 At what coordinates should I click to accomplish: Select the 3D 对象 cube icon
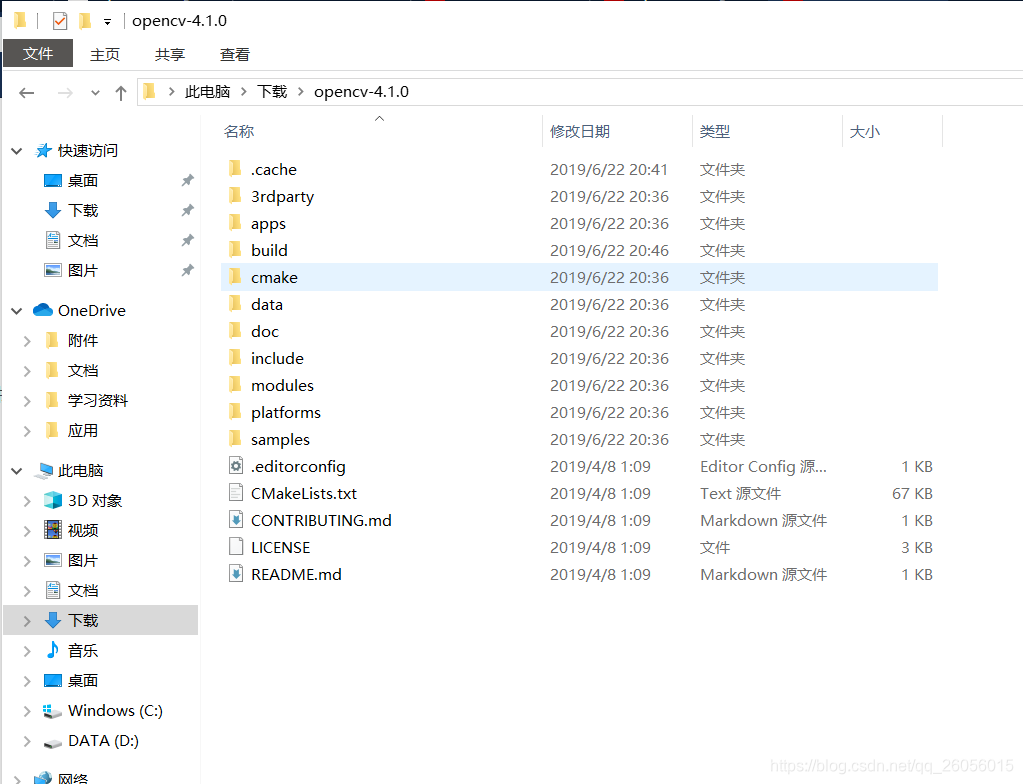(53, 500)
